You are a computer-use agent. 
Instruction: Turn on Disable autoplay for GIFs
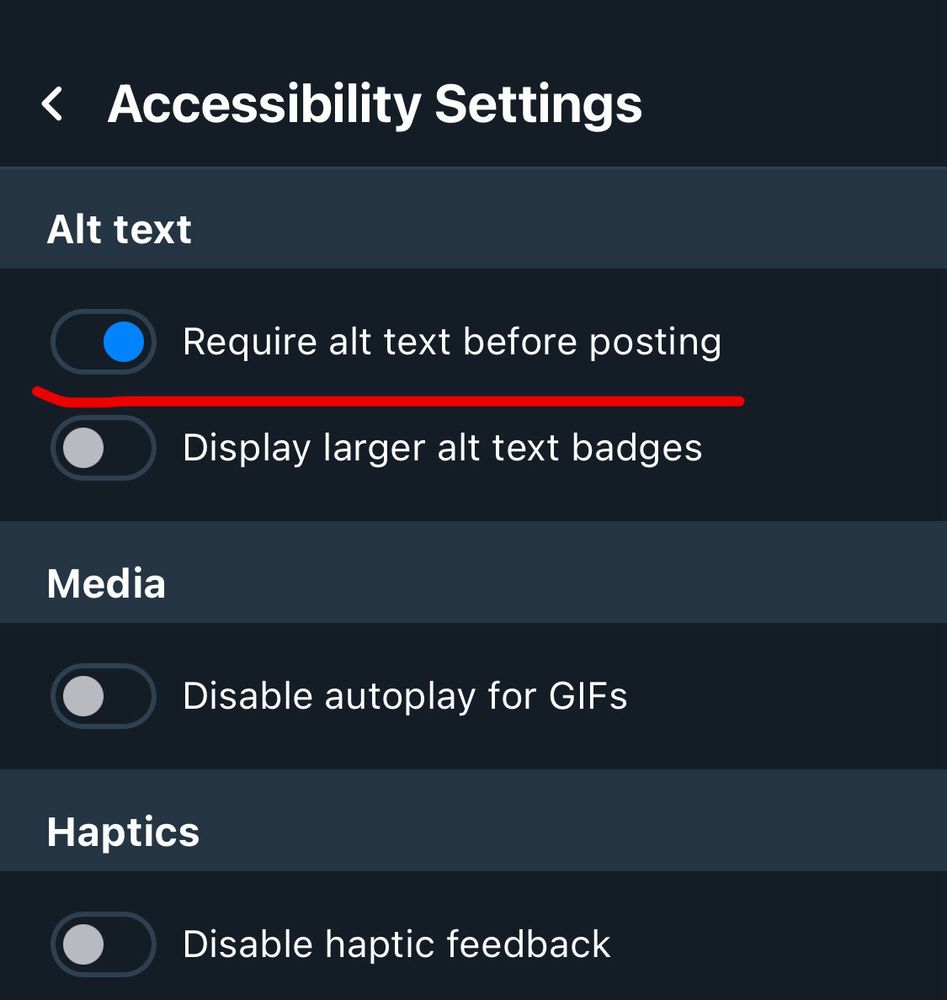[102, 695]
